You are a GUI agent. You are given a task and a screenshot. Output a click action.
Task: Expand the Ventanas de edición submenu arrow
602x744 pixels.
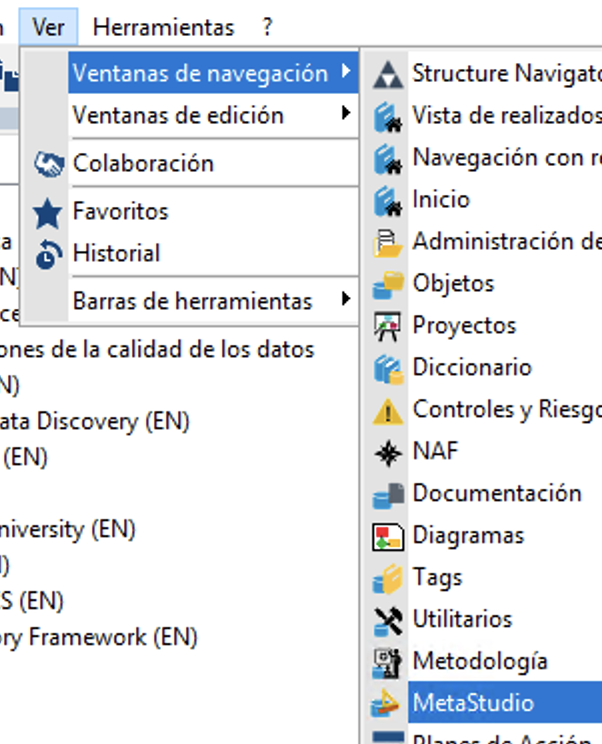[x=346, y=113]
